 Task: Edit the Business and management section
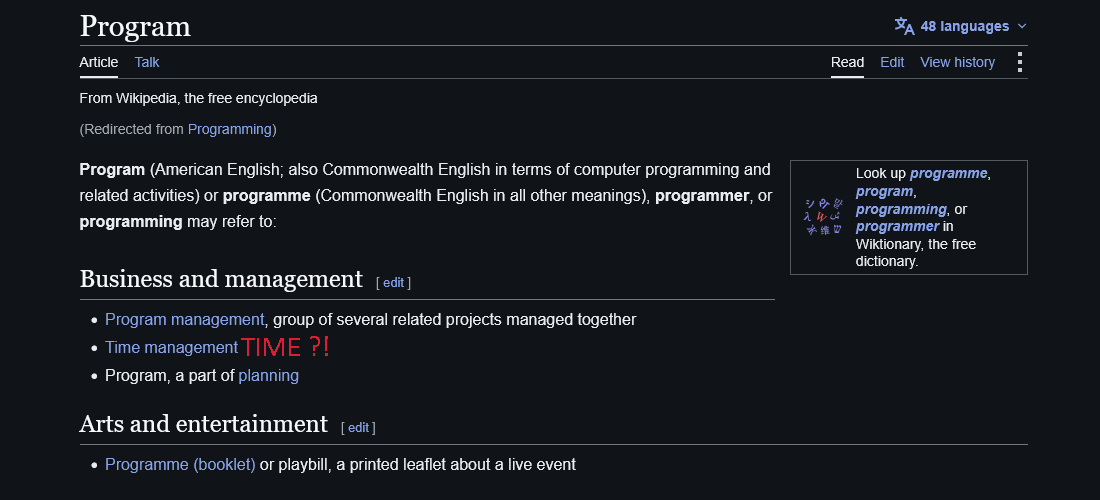(x=394, y=283)
